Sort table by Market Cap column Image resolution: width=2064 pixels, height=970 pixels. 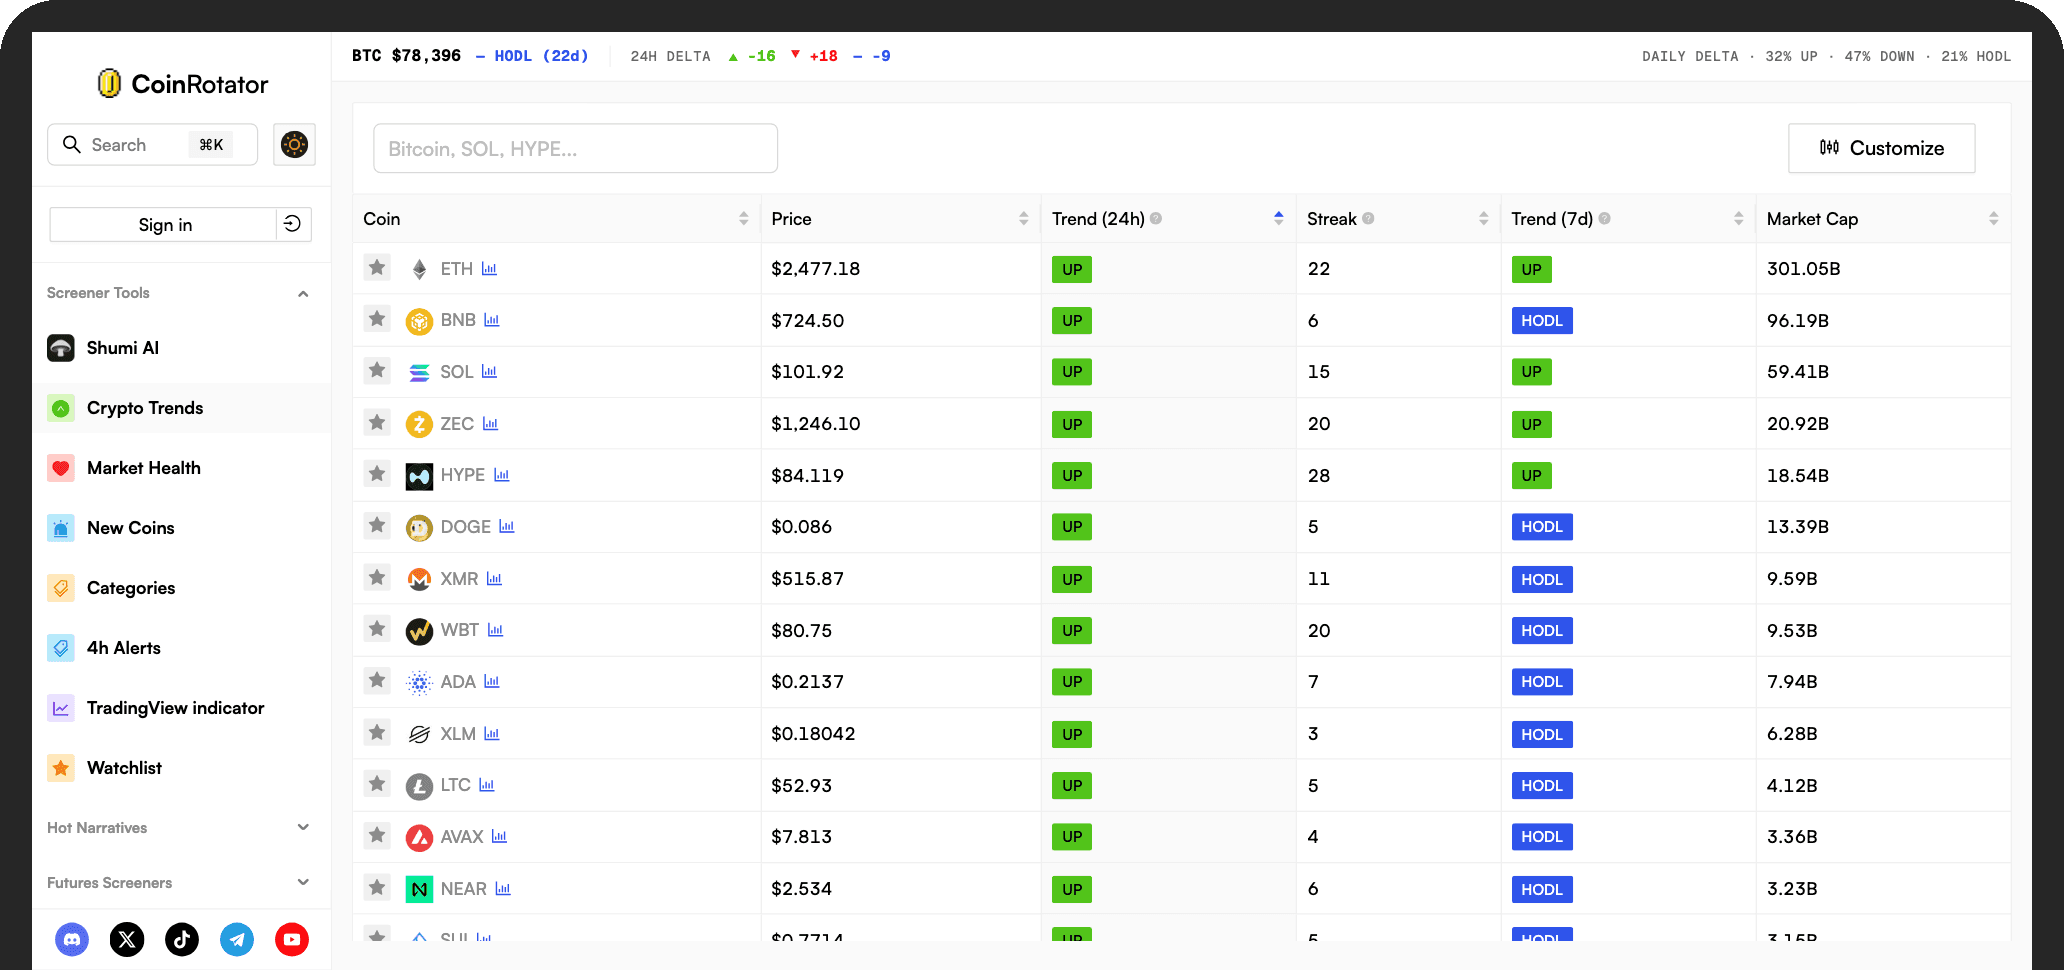pos(1993,218)
